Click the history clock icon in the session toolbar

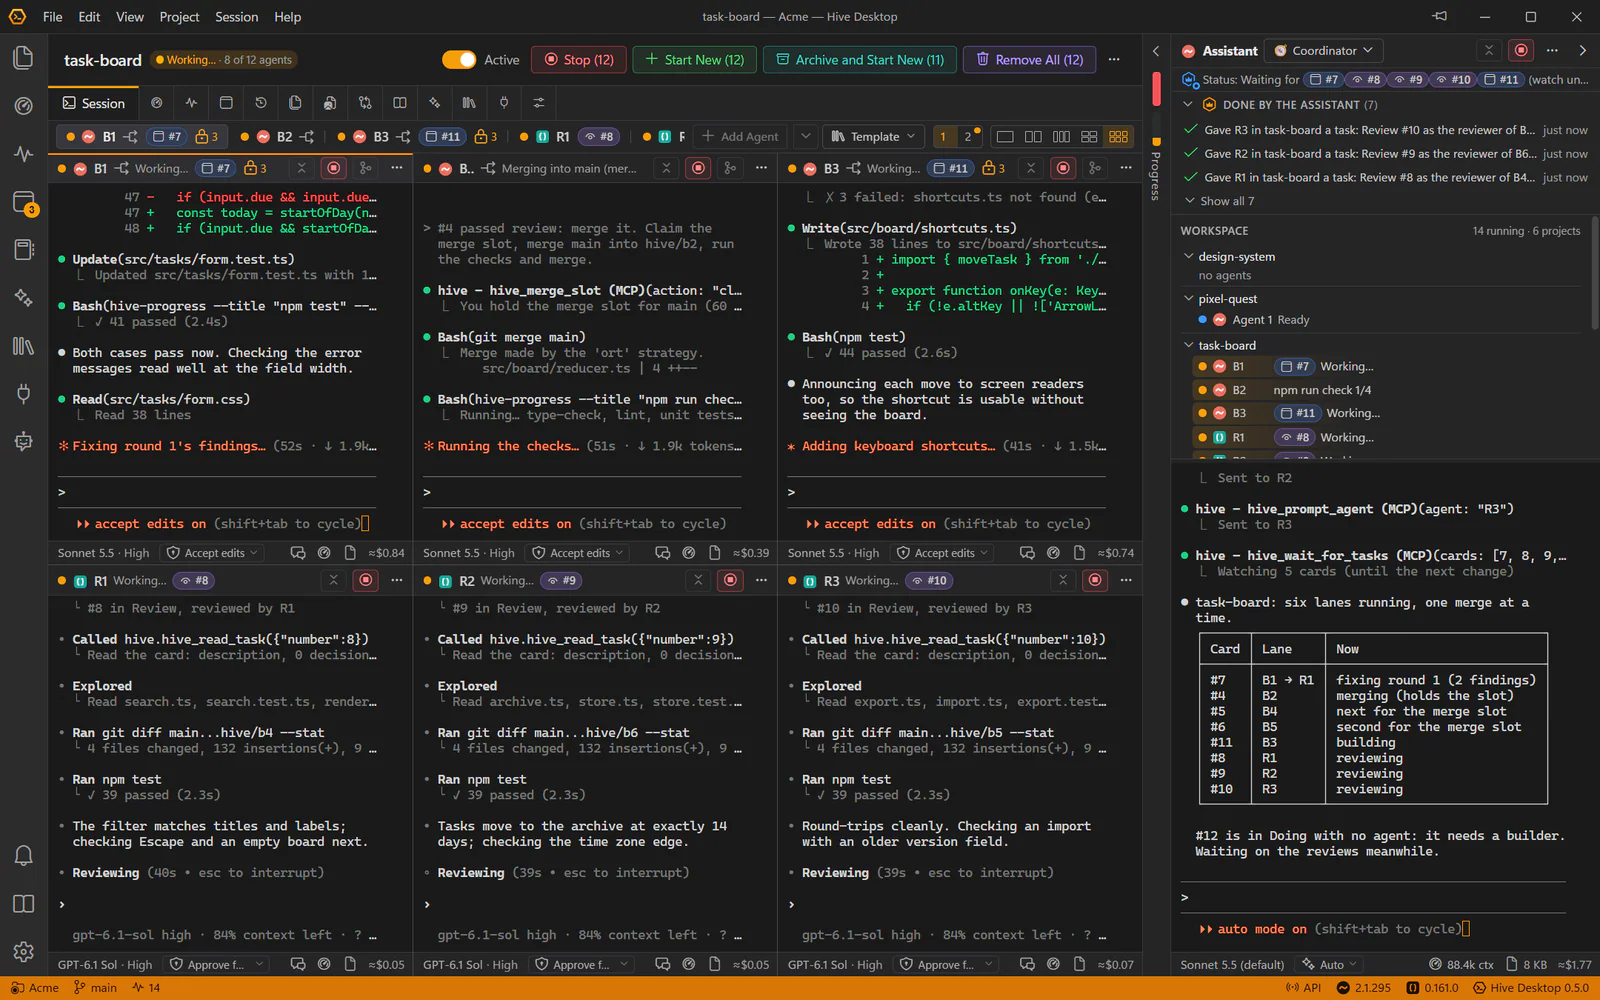pos(261,103)
